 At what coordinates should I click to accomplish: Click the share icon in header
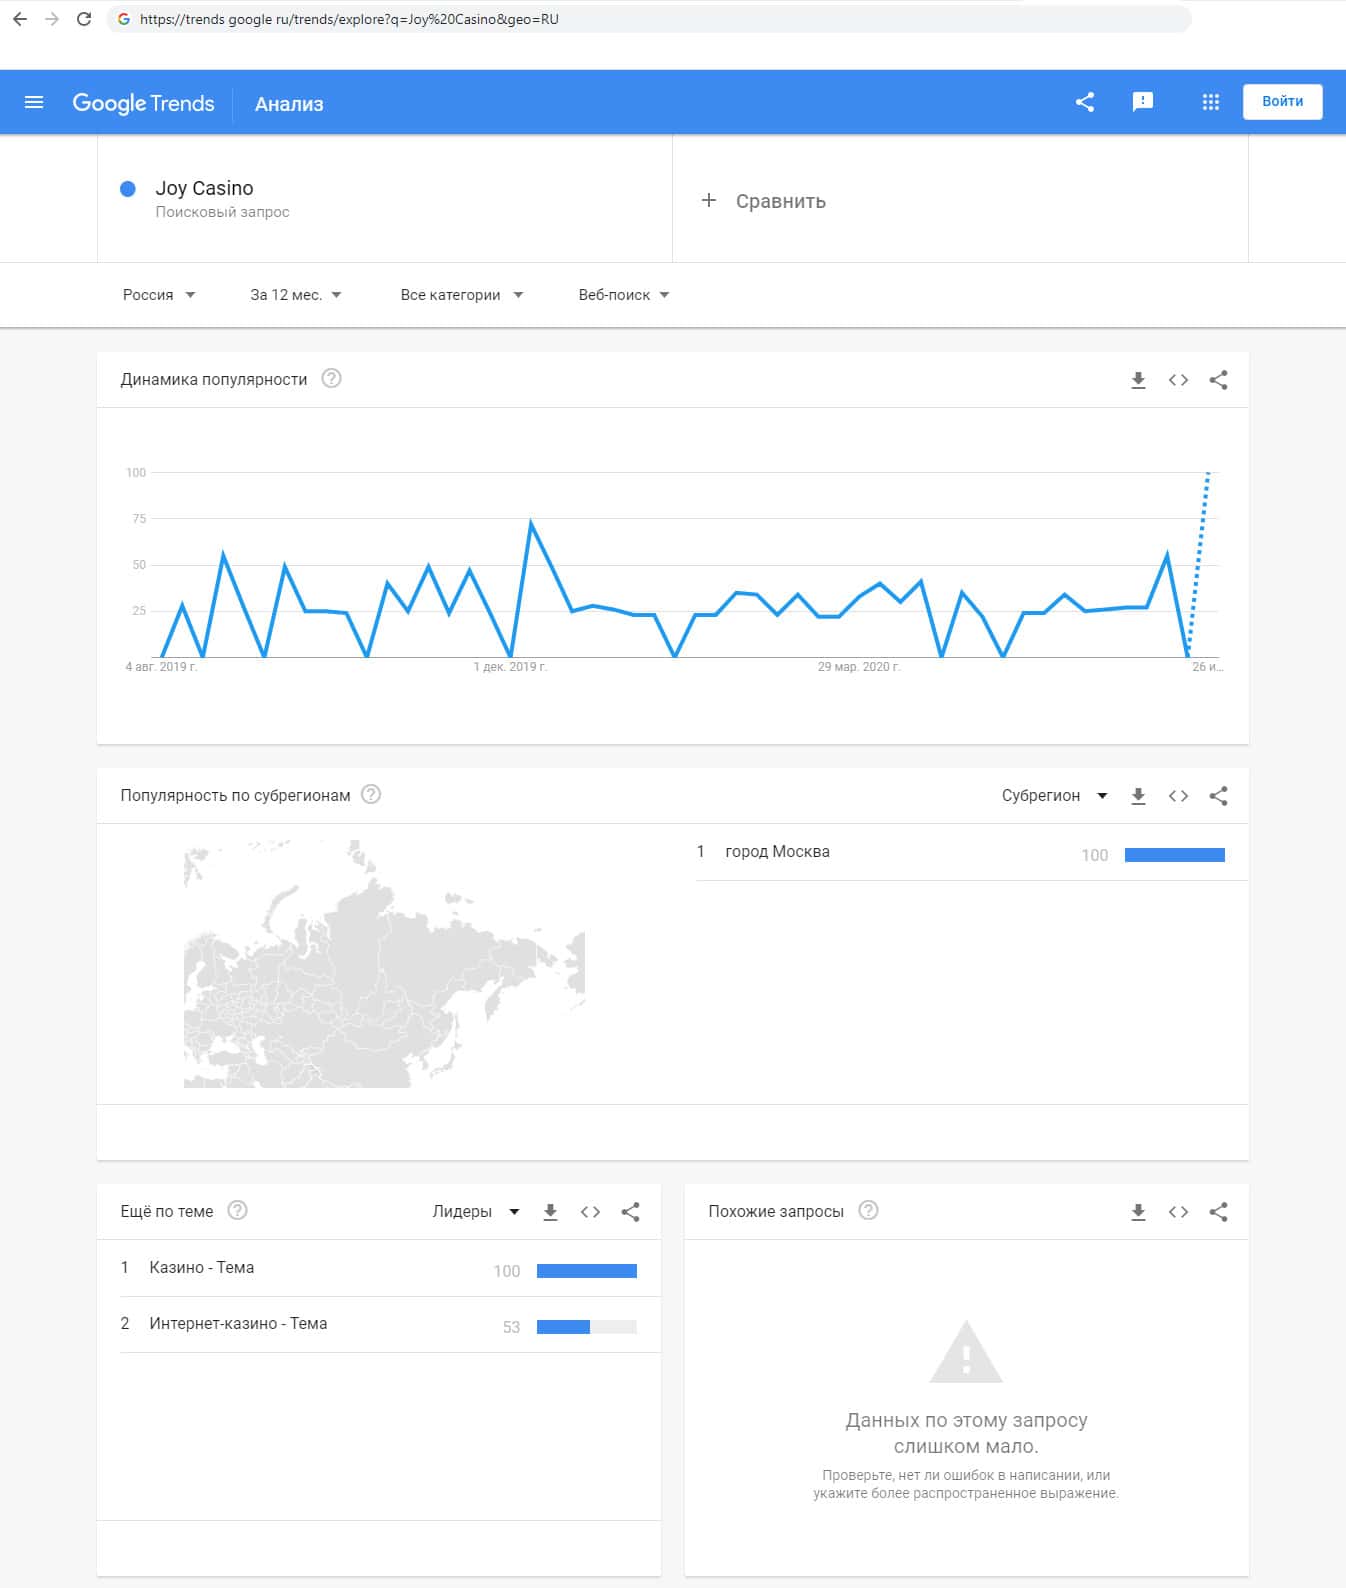pos(1085,102)
